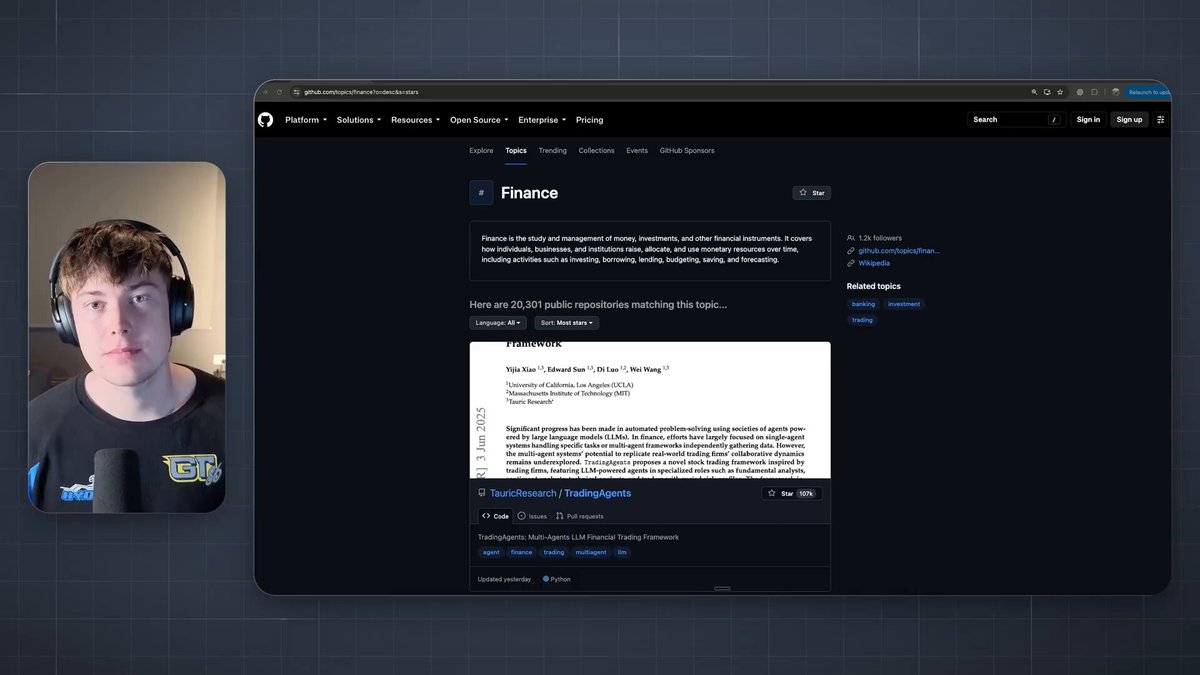This screenshot has height=675, width=1200.
Task: Reload the page with browser refresh icon
Action: [279, 92]
